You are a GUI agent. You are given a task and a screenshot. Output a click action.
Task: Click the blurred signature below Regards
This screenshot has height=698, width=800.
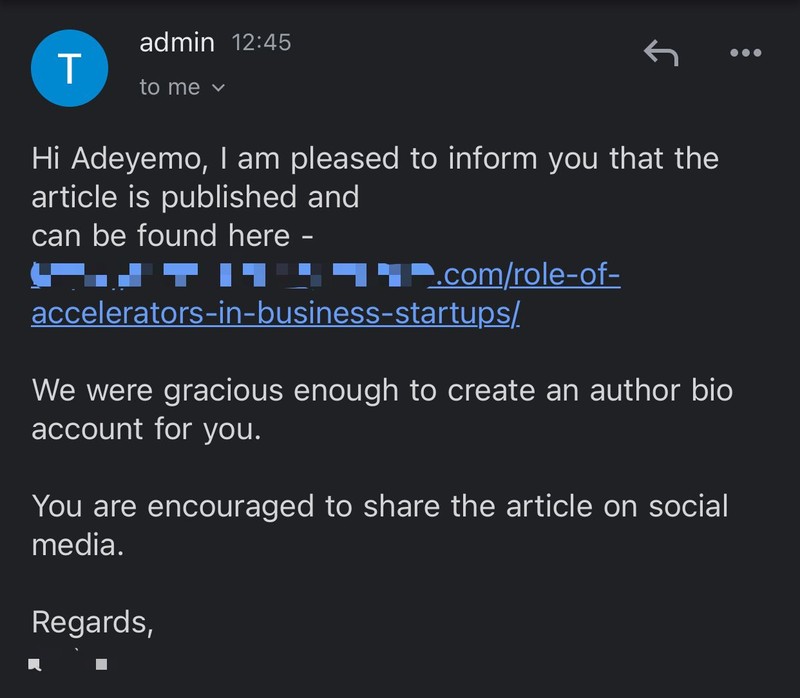point(68,662)
